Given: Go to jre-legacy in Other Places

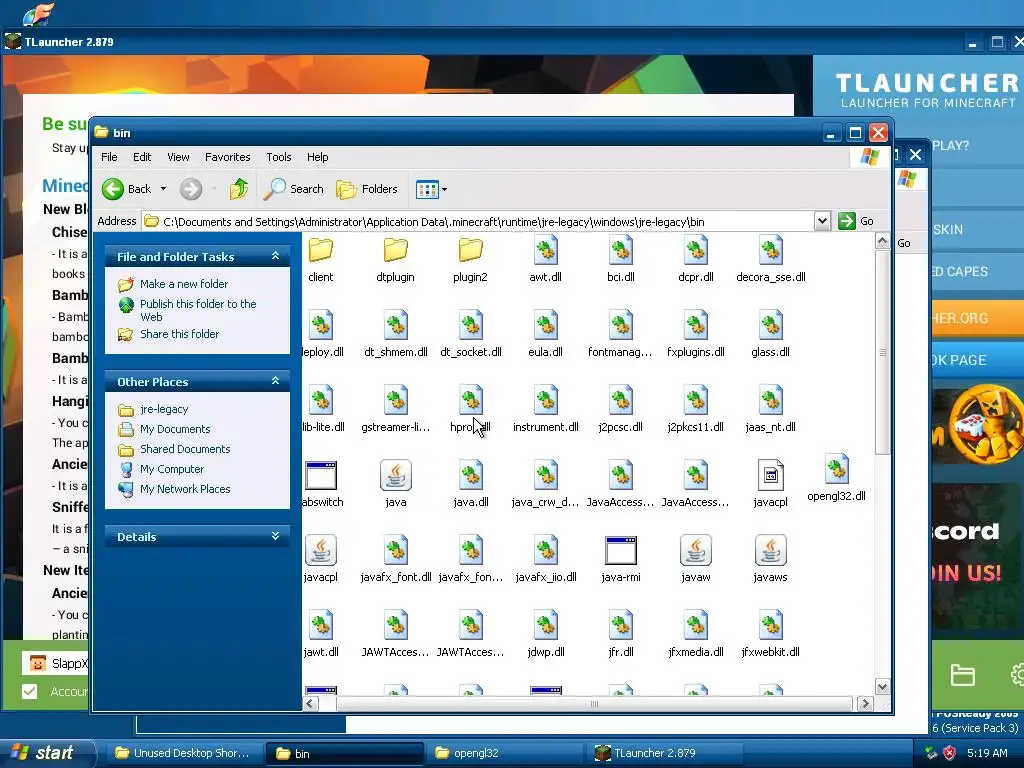Looking at the screenshot, I should (x=164, y=409).
